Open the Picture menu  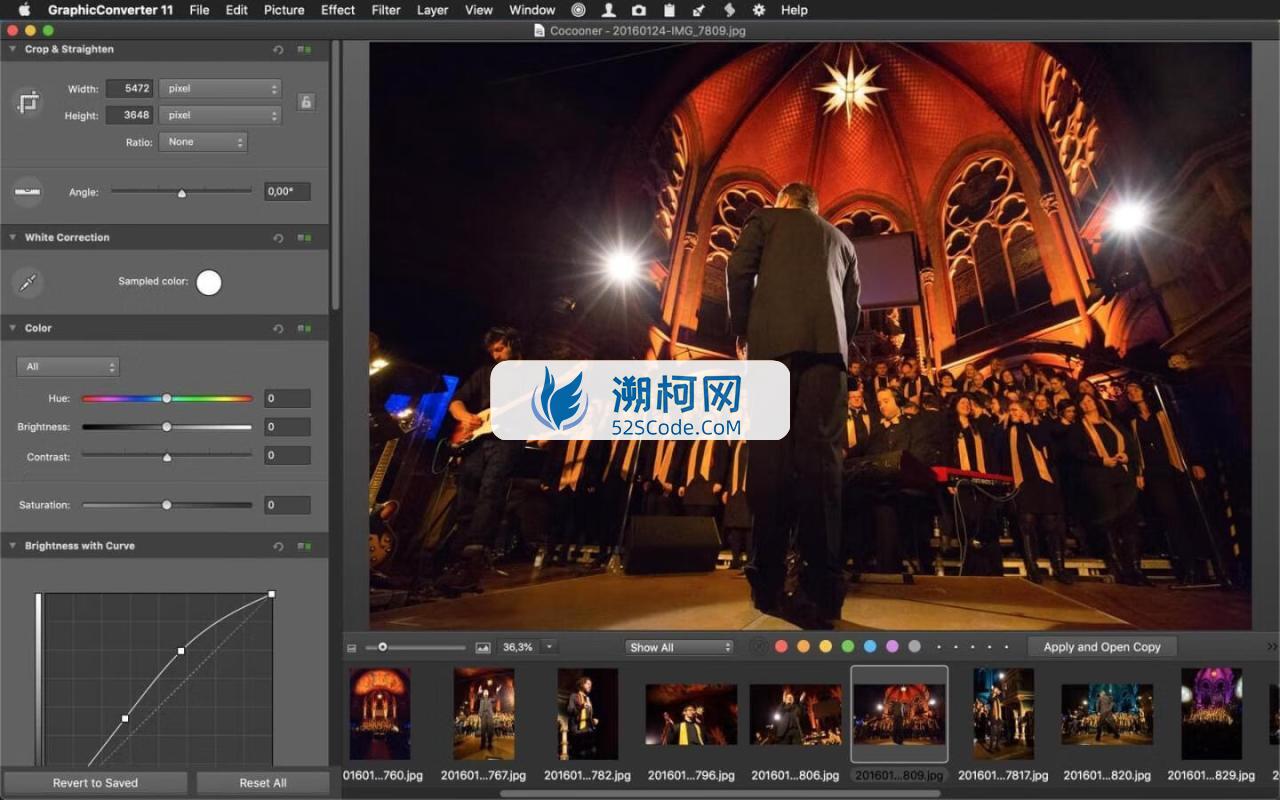click(284, 10)
